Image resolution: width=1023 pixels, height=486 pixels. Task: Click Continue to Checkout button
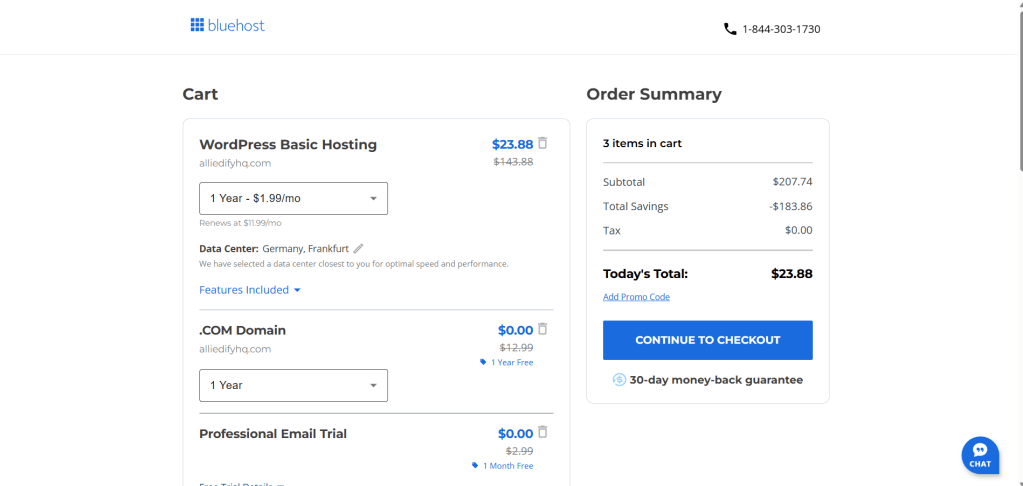[707, 340]
